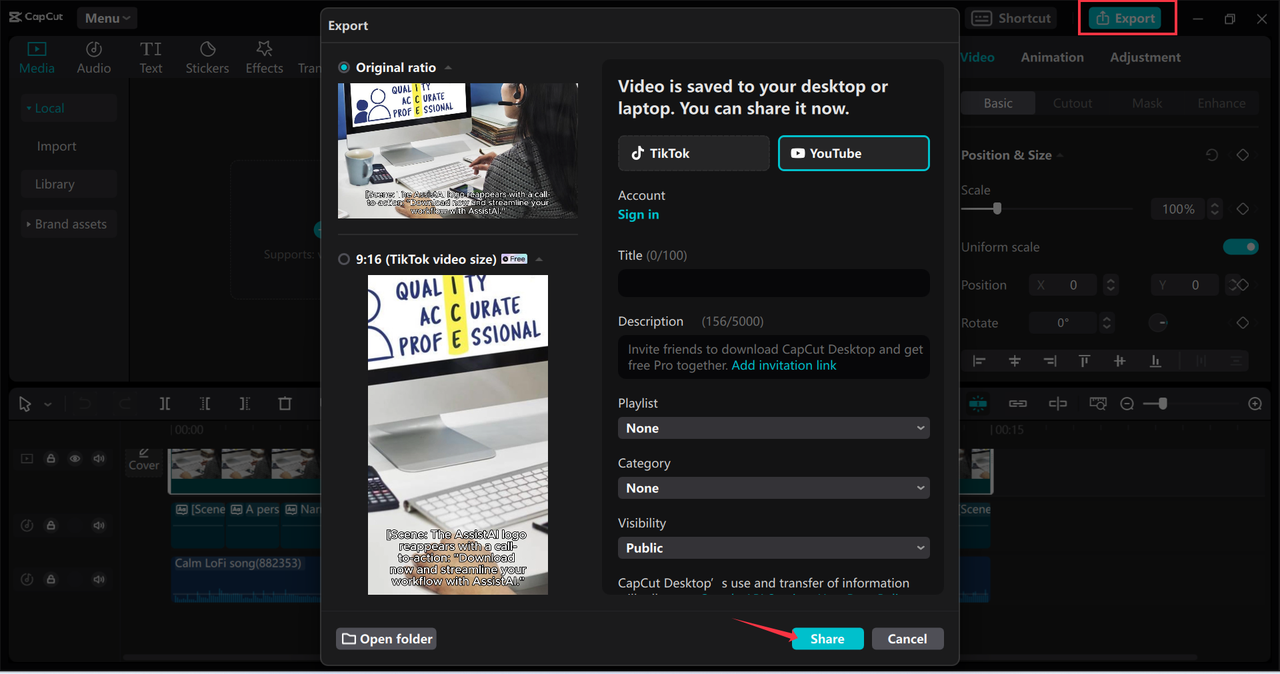This screenshot has width=1280, height=674.
Task: Open the Stickers tab
Action: coord(207,57)
